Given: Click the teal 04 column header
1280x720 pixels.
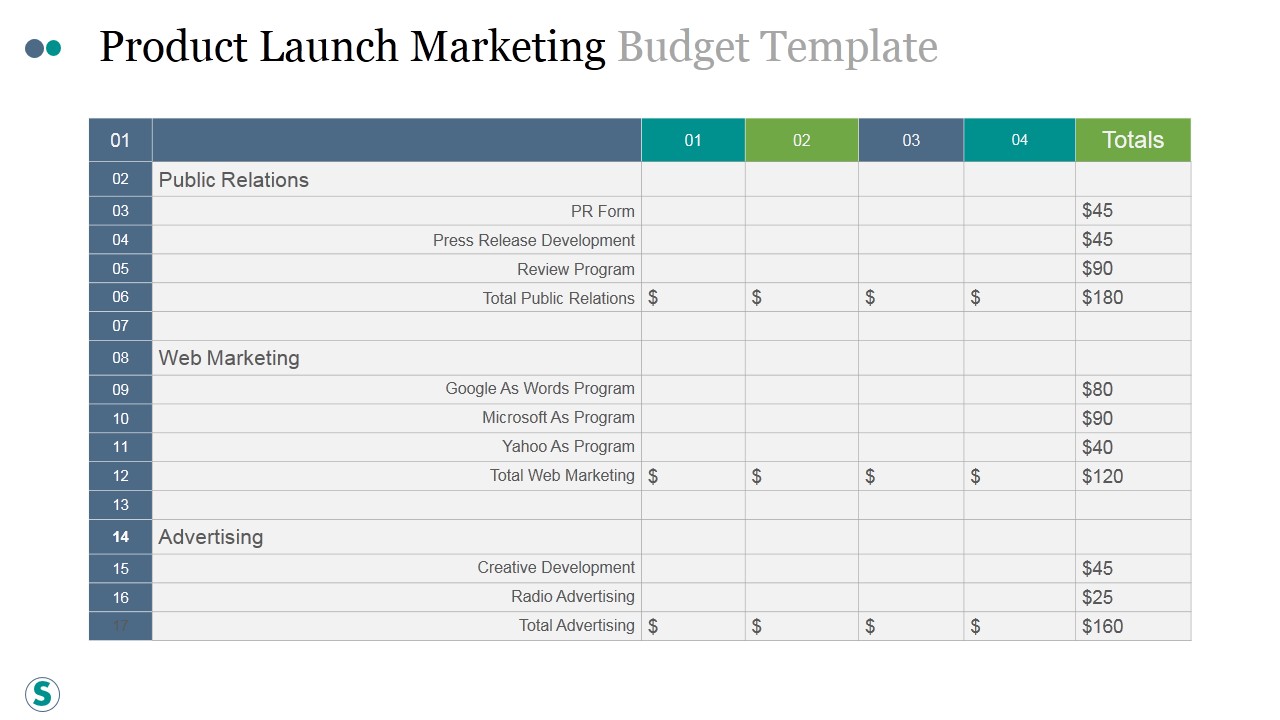Looking at the screenshot, I should pyautogui.click(x=1019, y=140).
